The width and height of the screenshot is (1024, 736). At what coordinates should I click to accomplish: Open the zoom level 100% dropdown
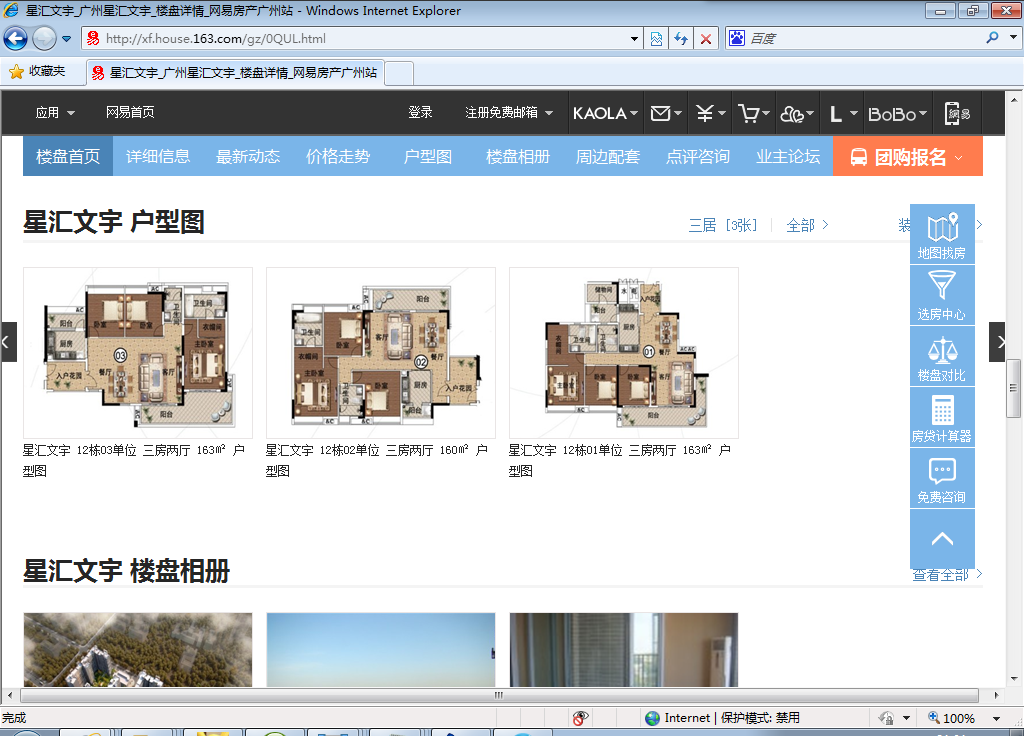(x=996, y=718)
